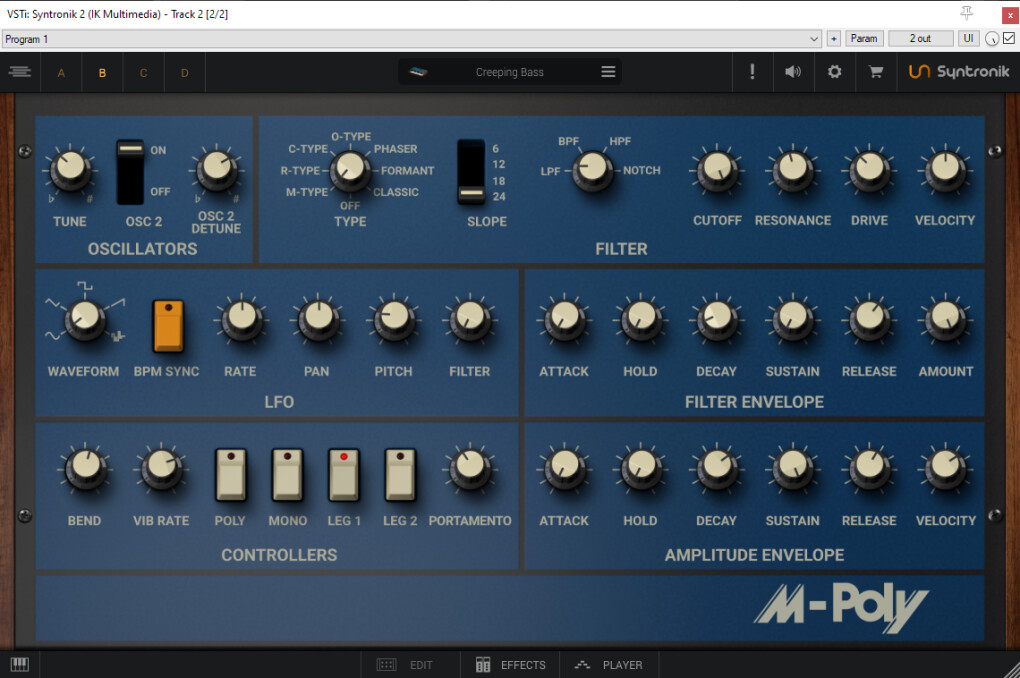Click the alert exclamation icon
1020x678 pixels.
click(753, 72)
